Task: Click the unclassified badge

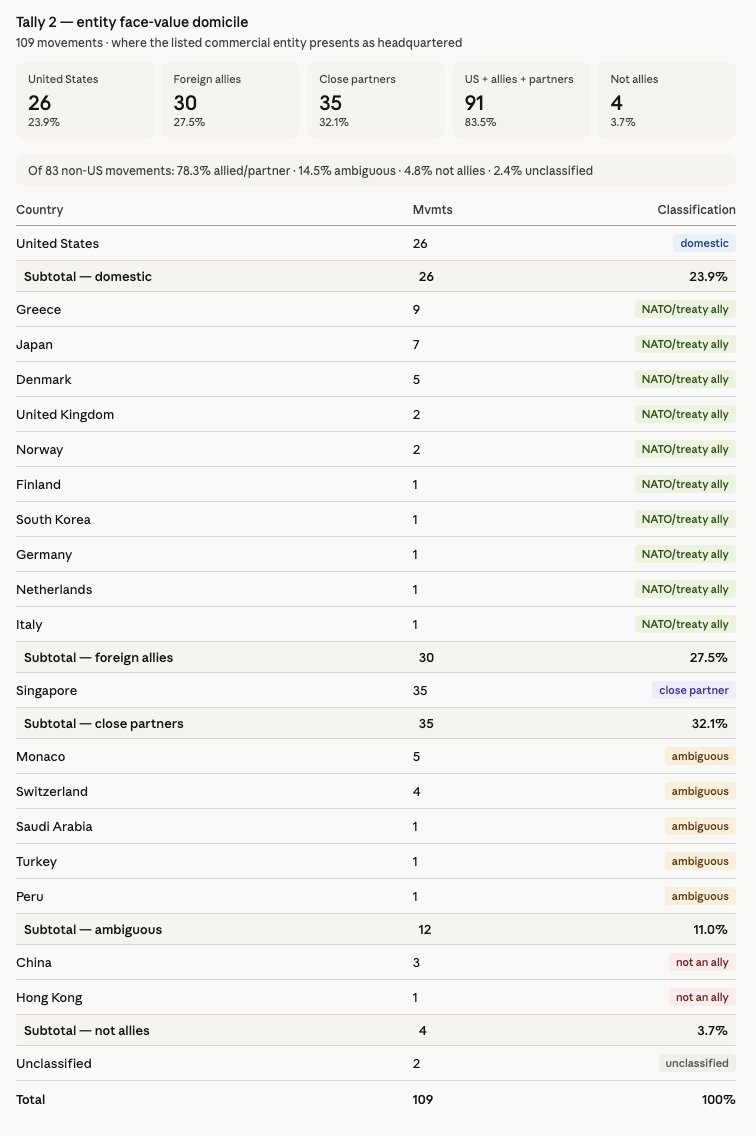Action: click(x=697, y=1064)
